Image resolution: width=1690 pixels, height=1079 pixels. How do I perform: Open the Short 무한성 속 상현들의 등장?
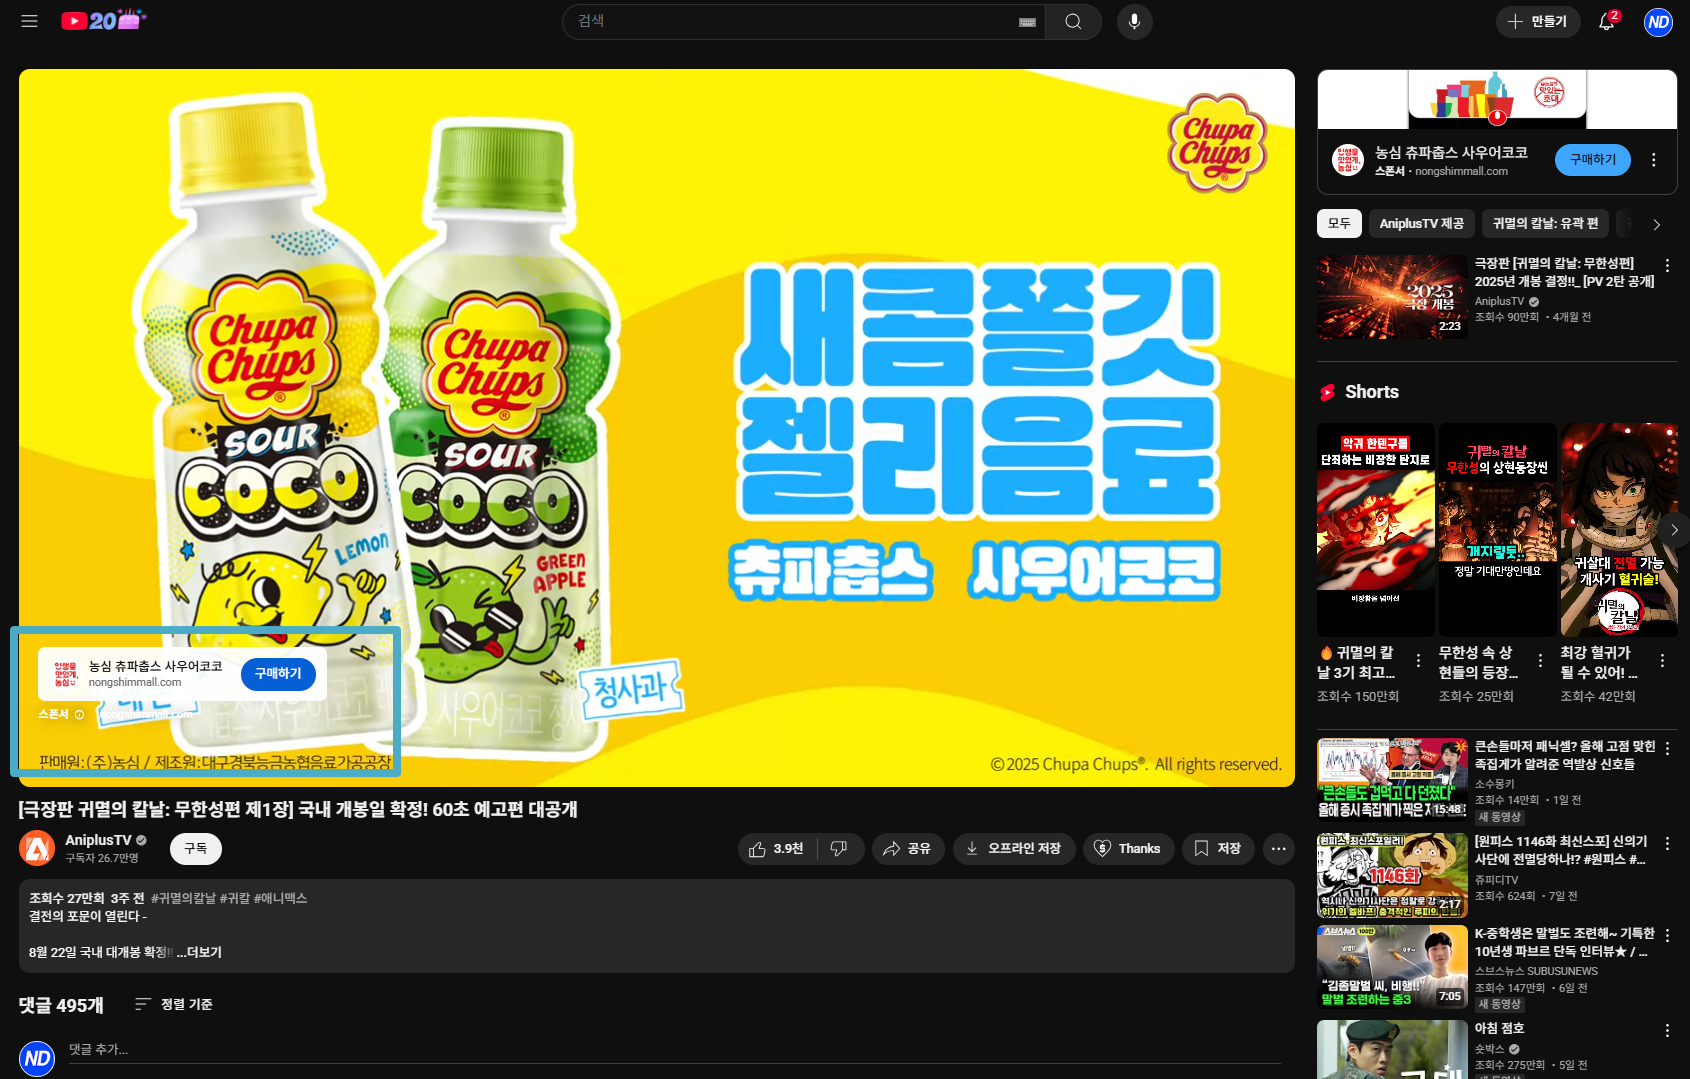[1497, 530]
